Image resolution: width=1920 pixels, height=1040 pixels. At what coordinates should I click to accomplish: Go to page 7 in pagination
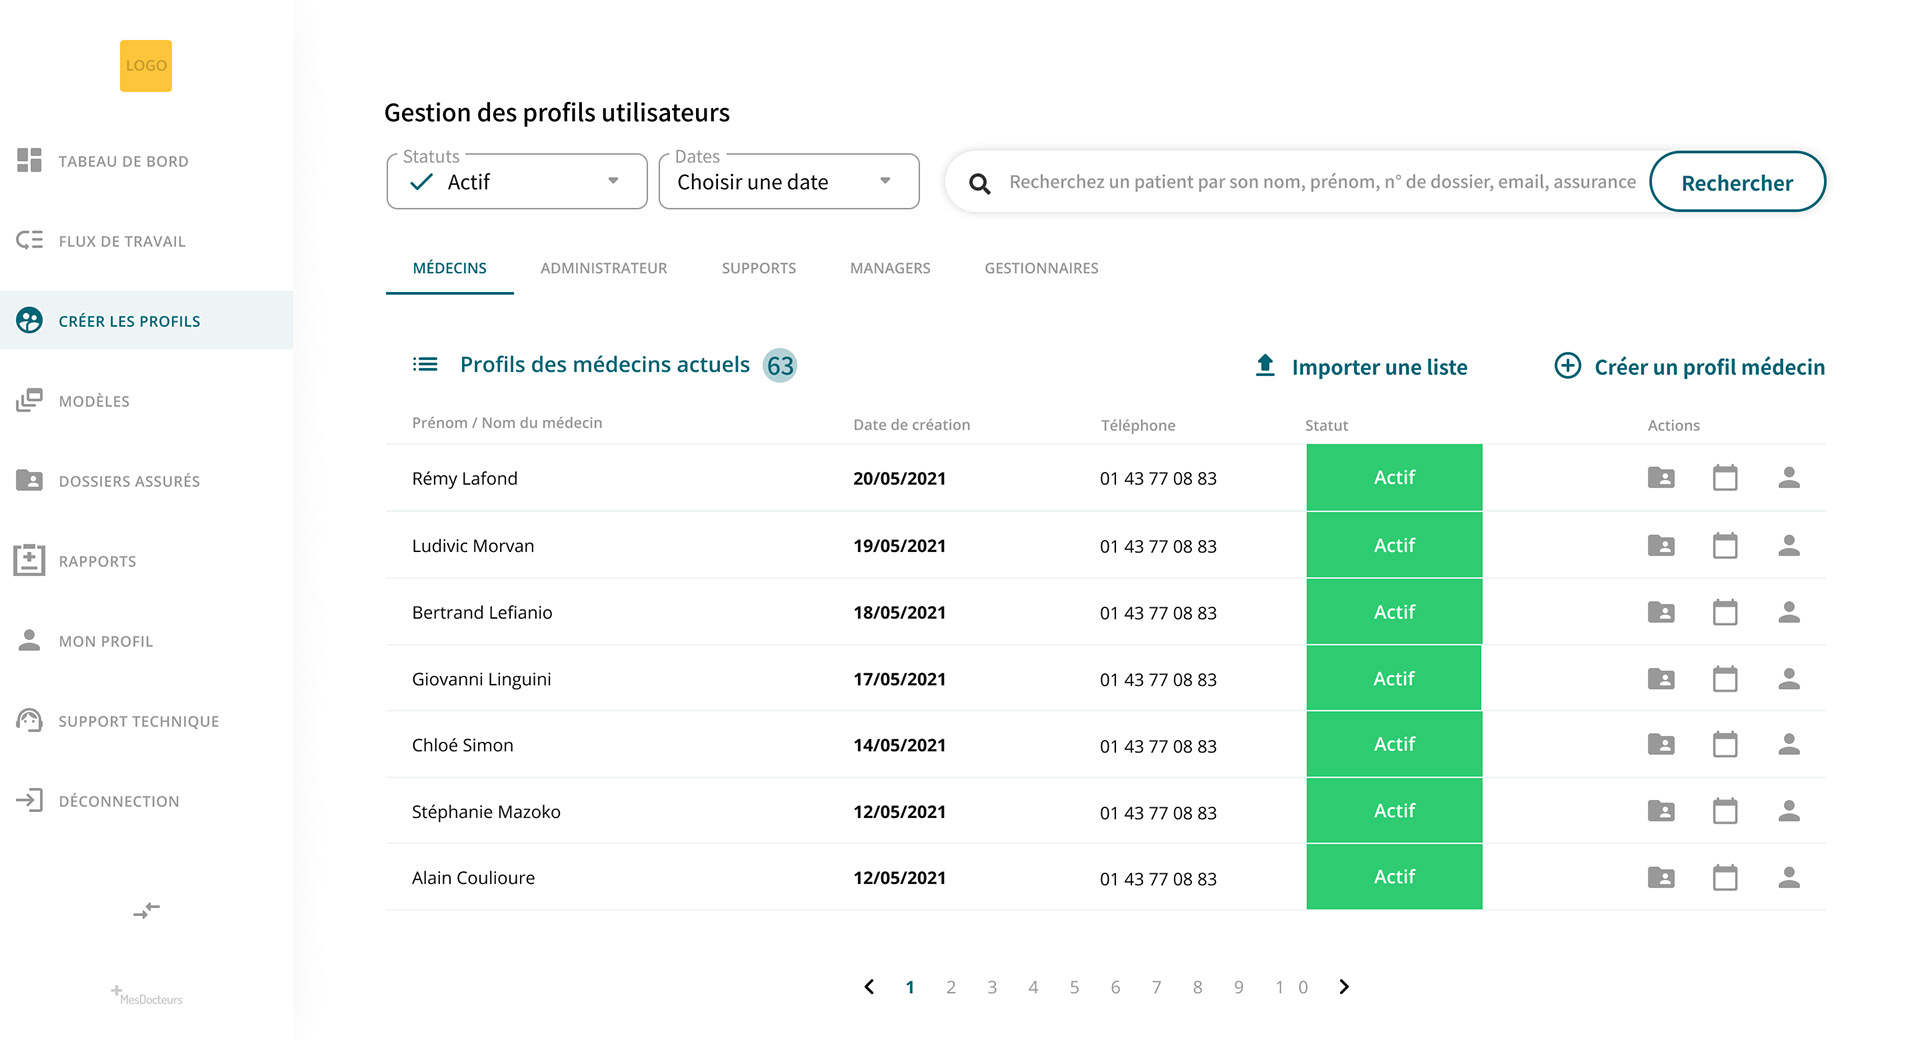tap(1156, 988)
